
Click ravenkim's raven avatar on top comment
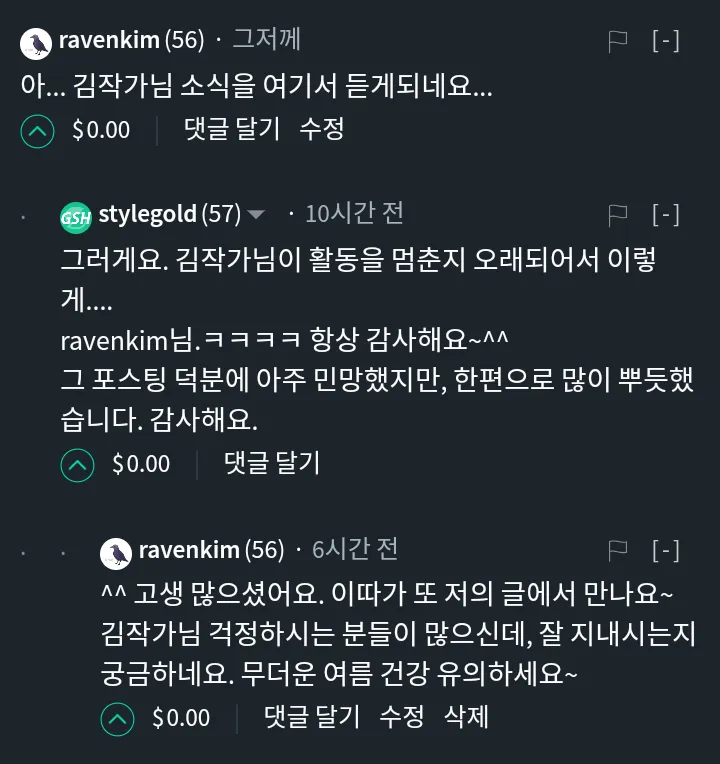point(37,41)
